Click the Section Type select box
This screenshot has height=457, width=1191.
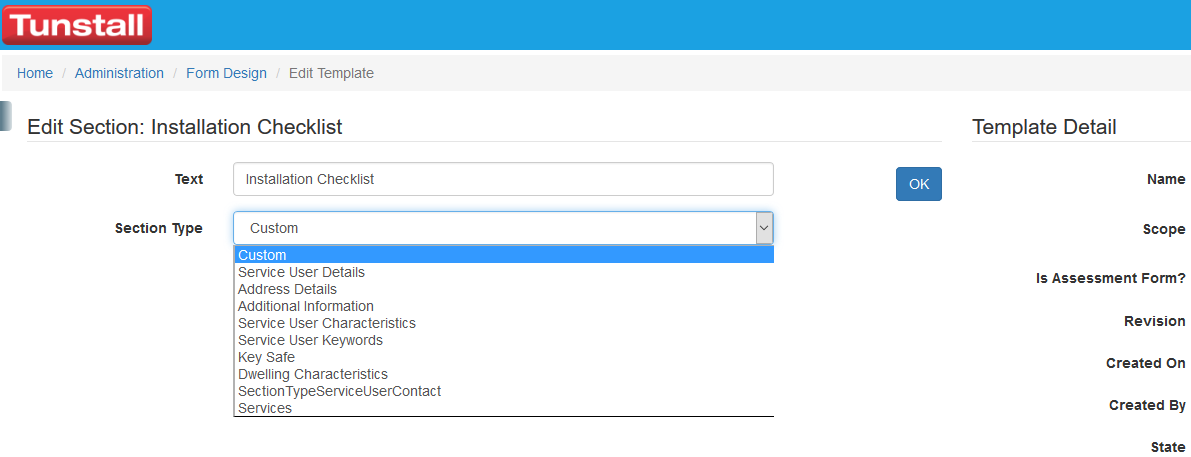pyautogui.click(x=495, y=228)
